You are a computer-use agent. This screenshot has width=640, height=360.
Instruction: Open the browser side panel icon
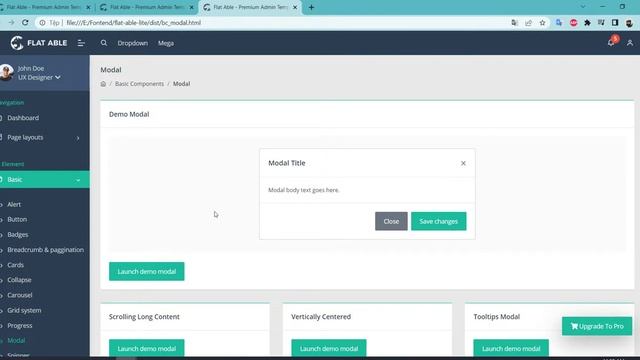click(615, 23)
